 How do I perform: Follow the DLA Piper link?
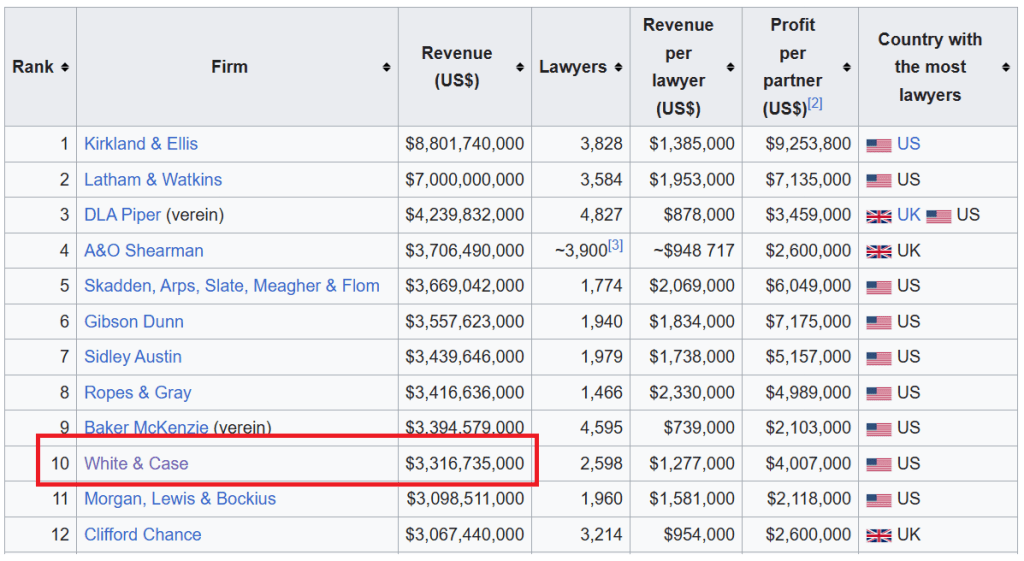122,215
